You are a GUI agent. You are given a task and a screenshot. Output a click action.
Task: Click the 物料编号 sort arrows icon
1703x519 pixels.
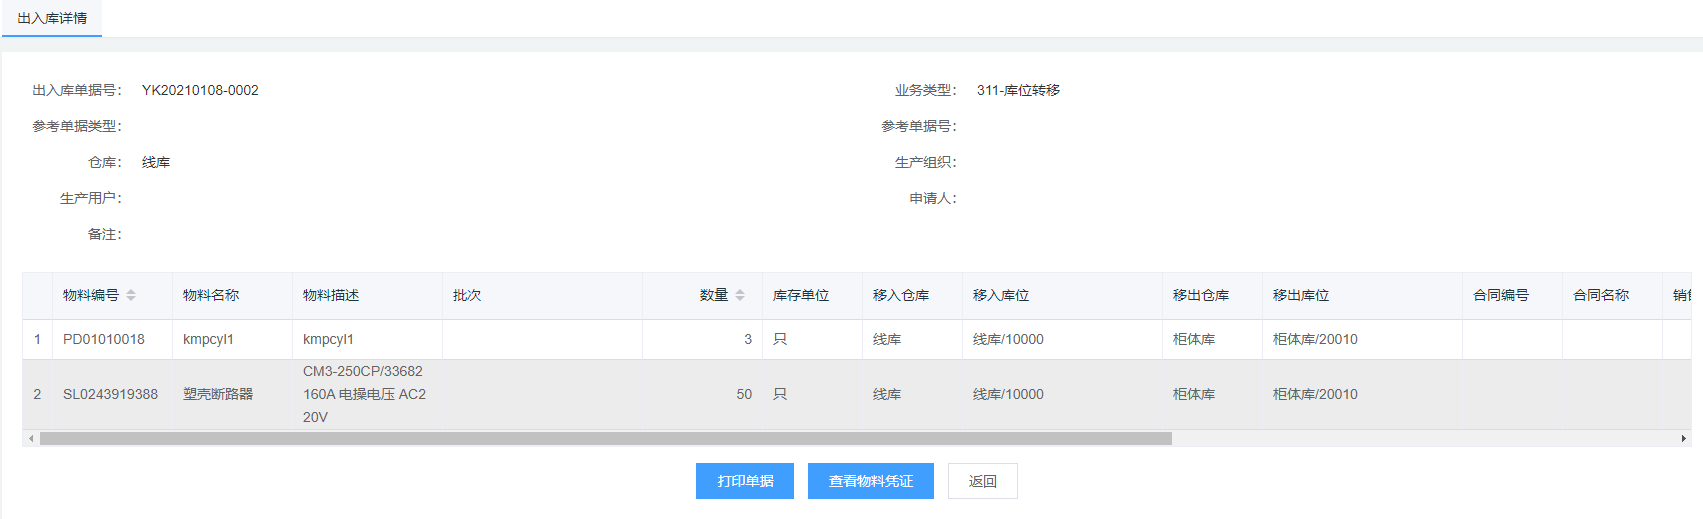[x=131, y=295]
